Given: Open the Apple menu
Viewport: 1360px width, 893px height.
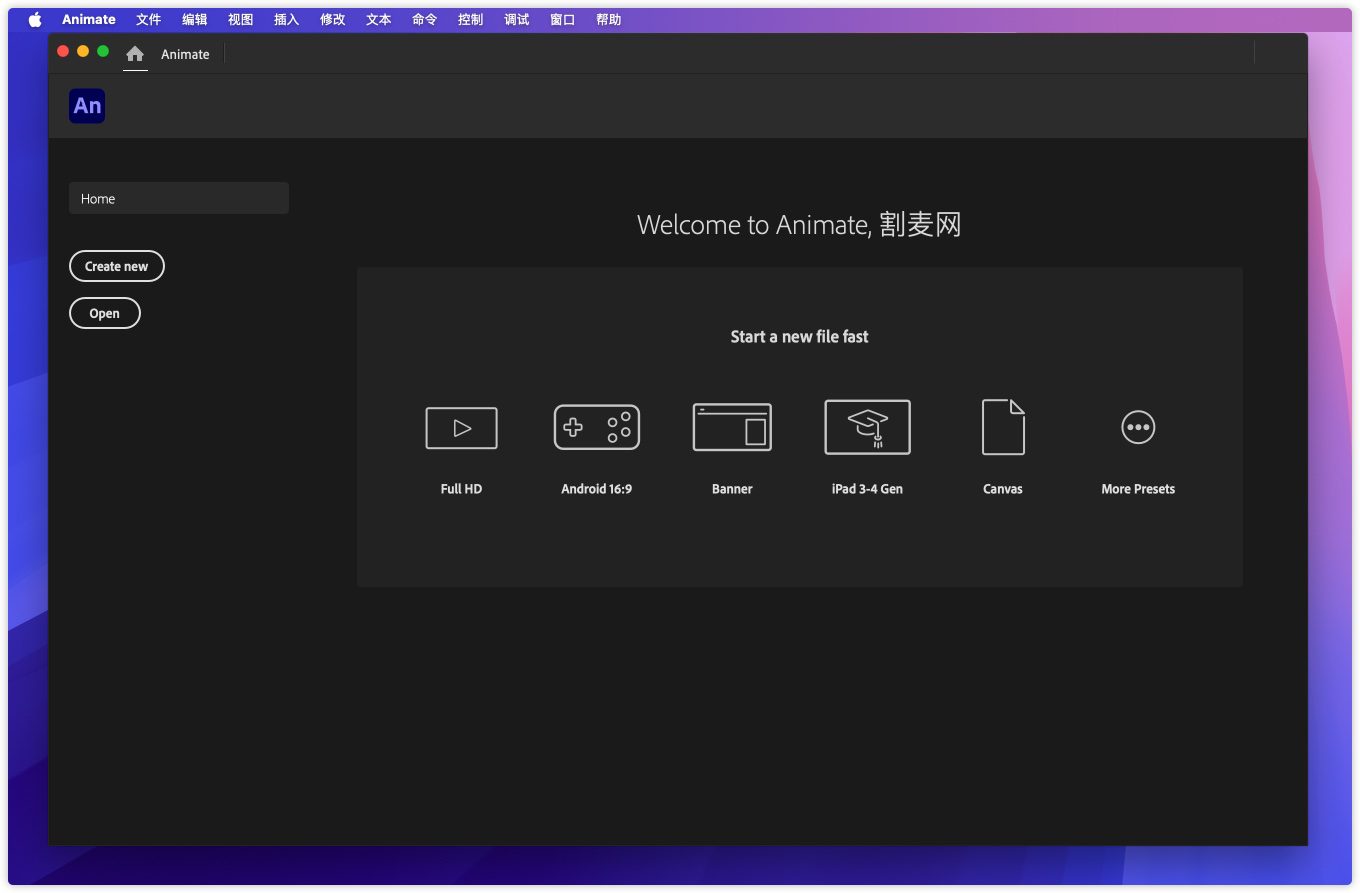Looking at the screenshot, I should click(35, 19).
